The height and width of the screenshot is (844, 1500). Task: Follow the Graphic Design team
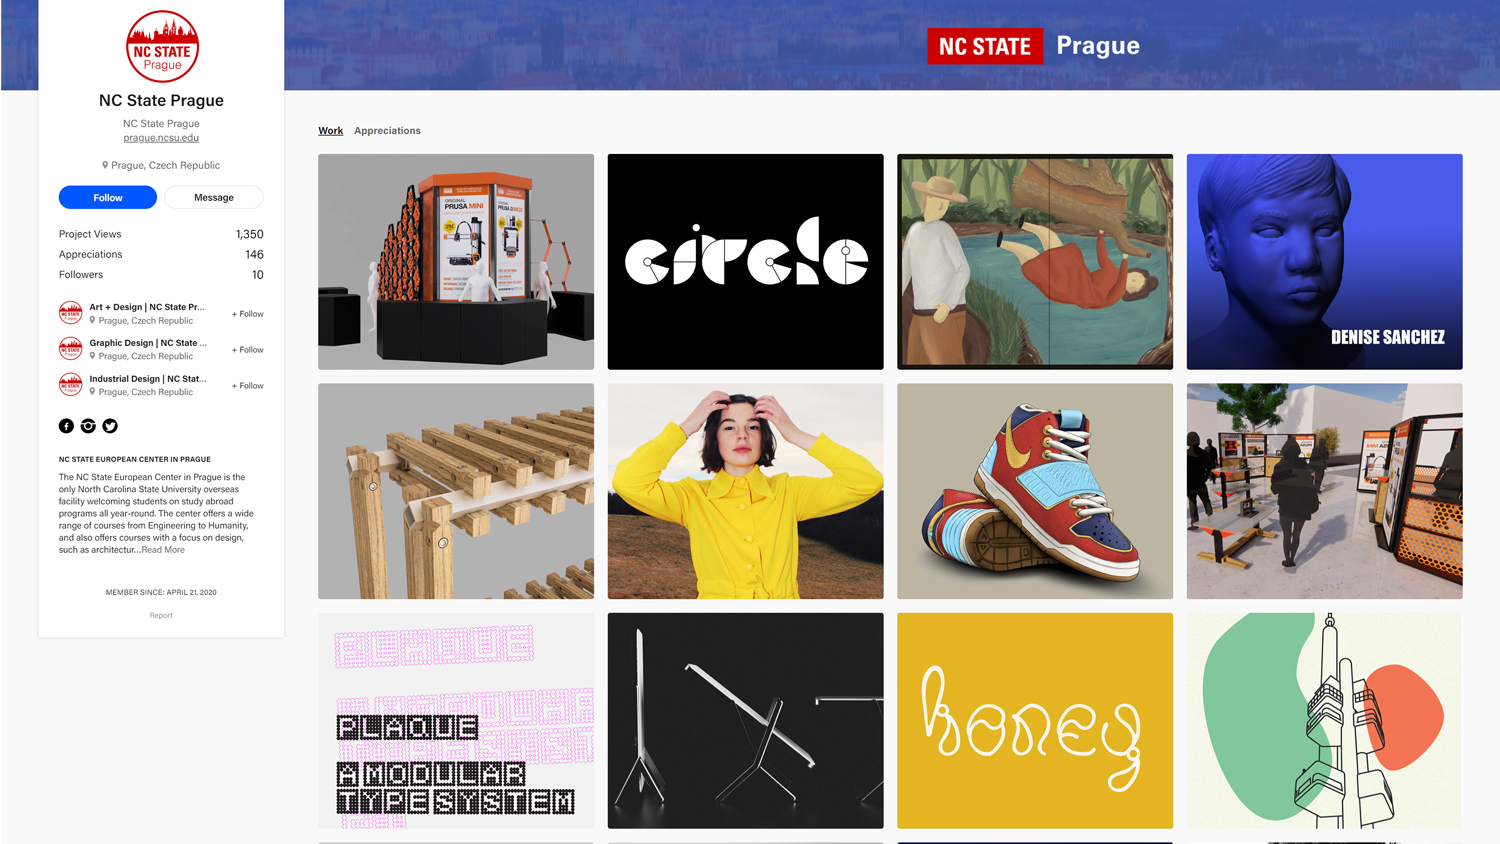click(248, 350)
